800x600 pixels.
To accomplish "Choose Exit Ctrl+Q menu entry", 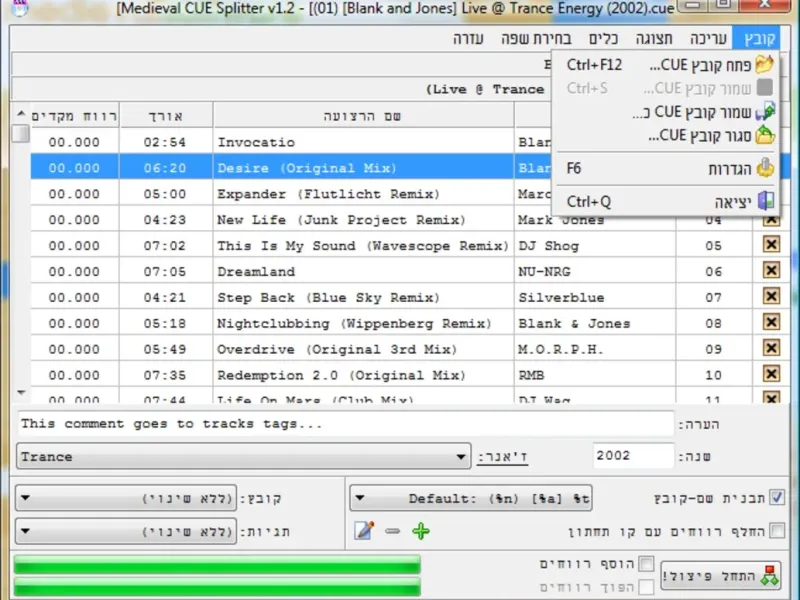I will pyautogui.click(x=666, y=202).
